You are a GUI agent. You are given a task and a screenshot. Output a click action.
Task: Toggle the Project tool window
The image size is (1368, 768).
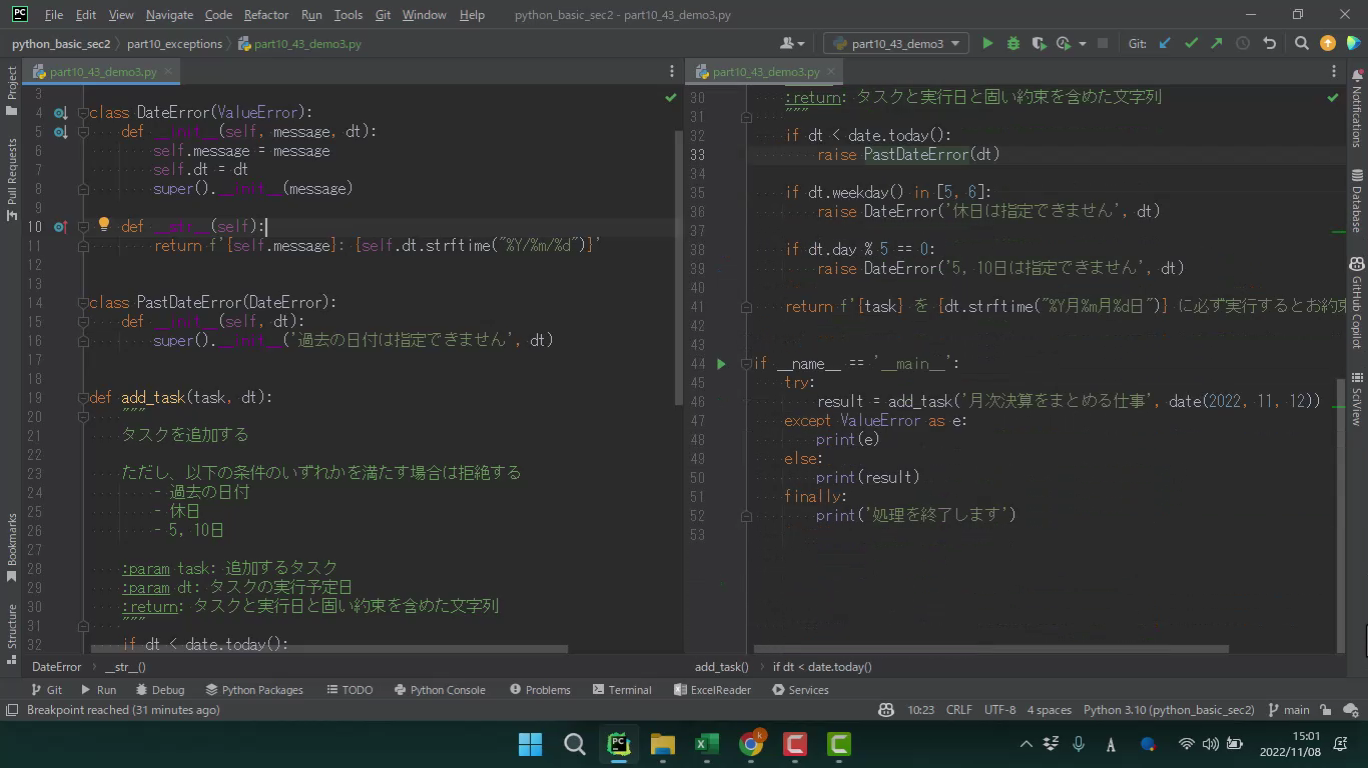pyautogui.click(x=12, y=90)
